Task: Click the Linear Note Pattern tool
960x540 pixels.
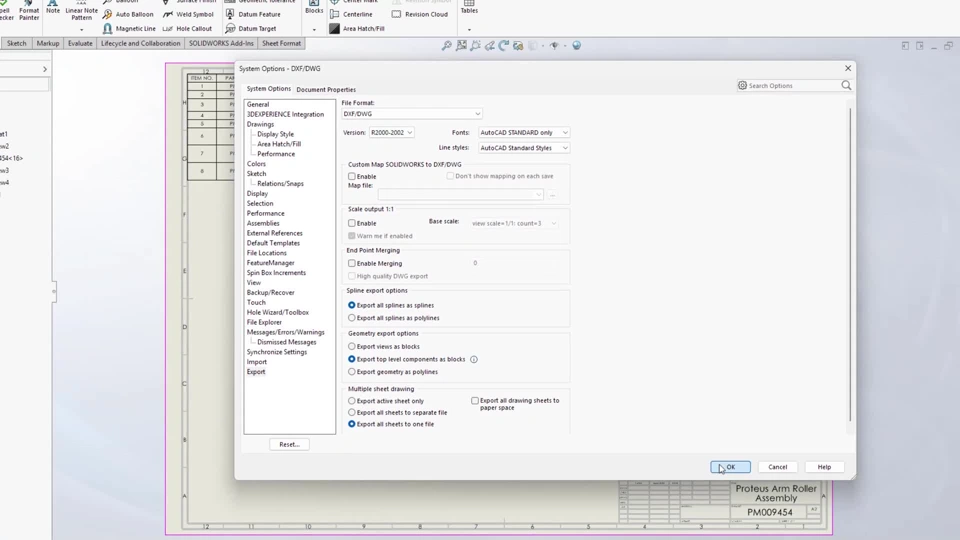Action: point(81,10)
